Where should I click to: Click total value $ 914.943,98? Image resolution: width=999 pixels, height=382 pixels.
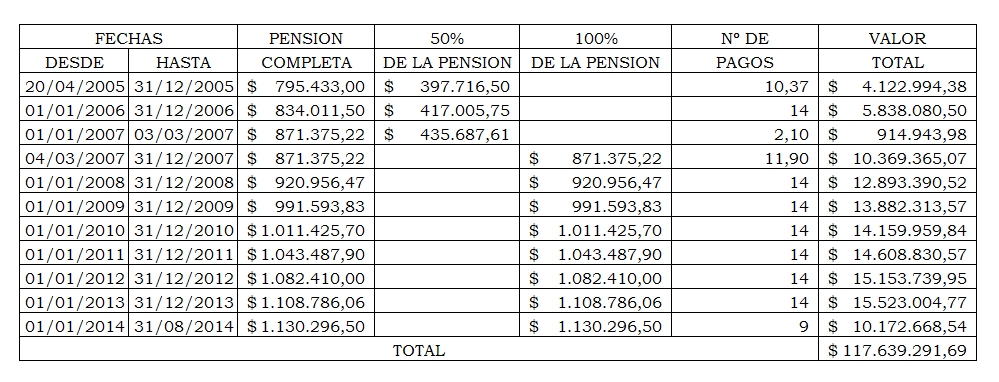[898, 134]
